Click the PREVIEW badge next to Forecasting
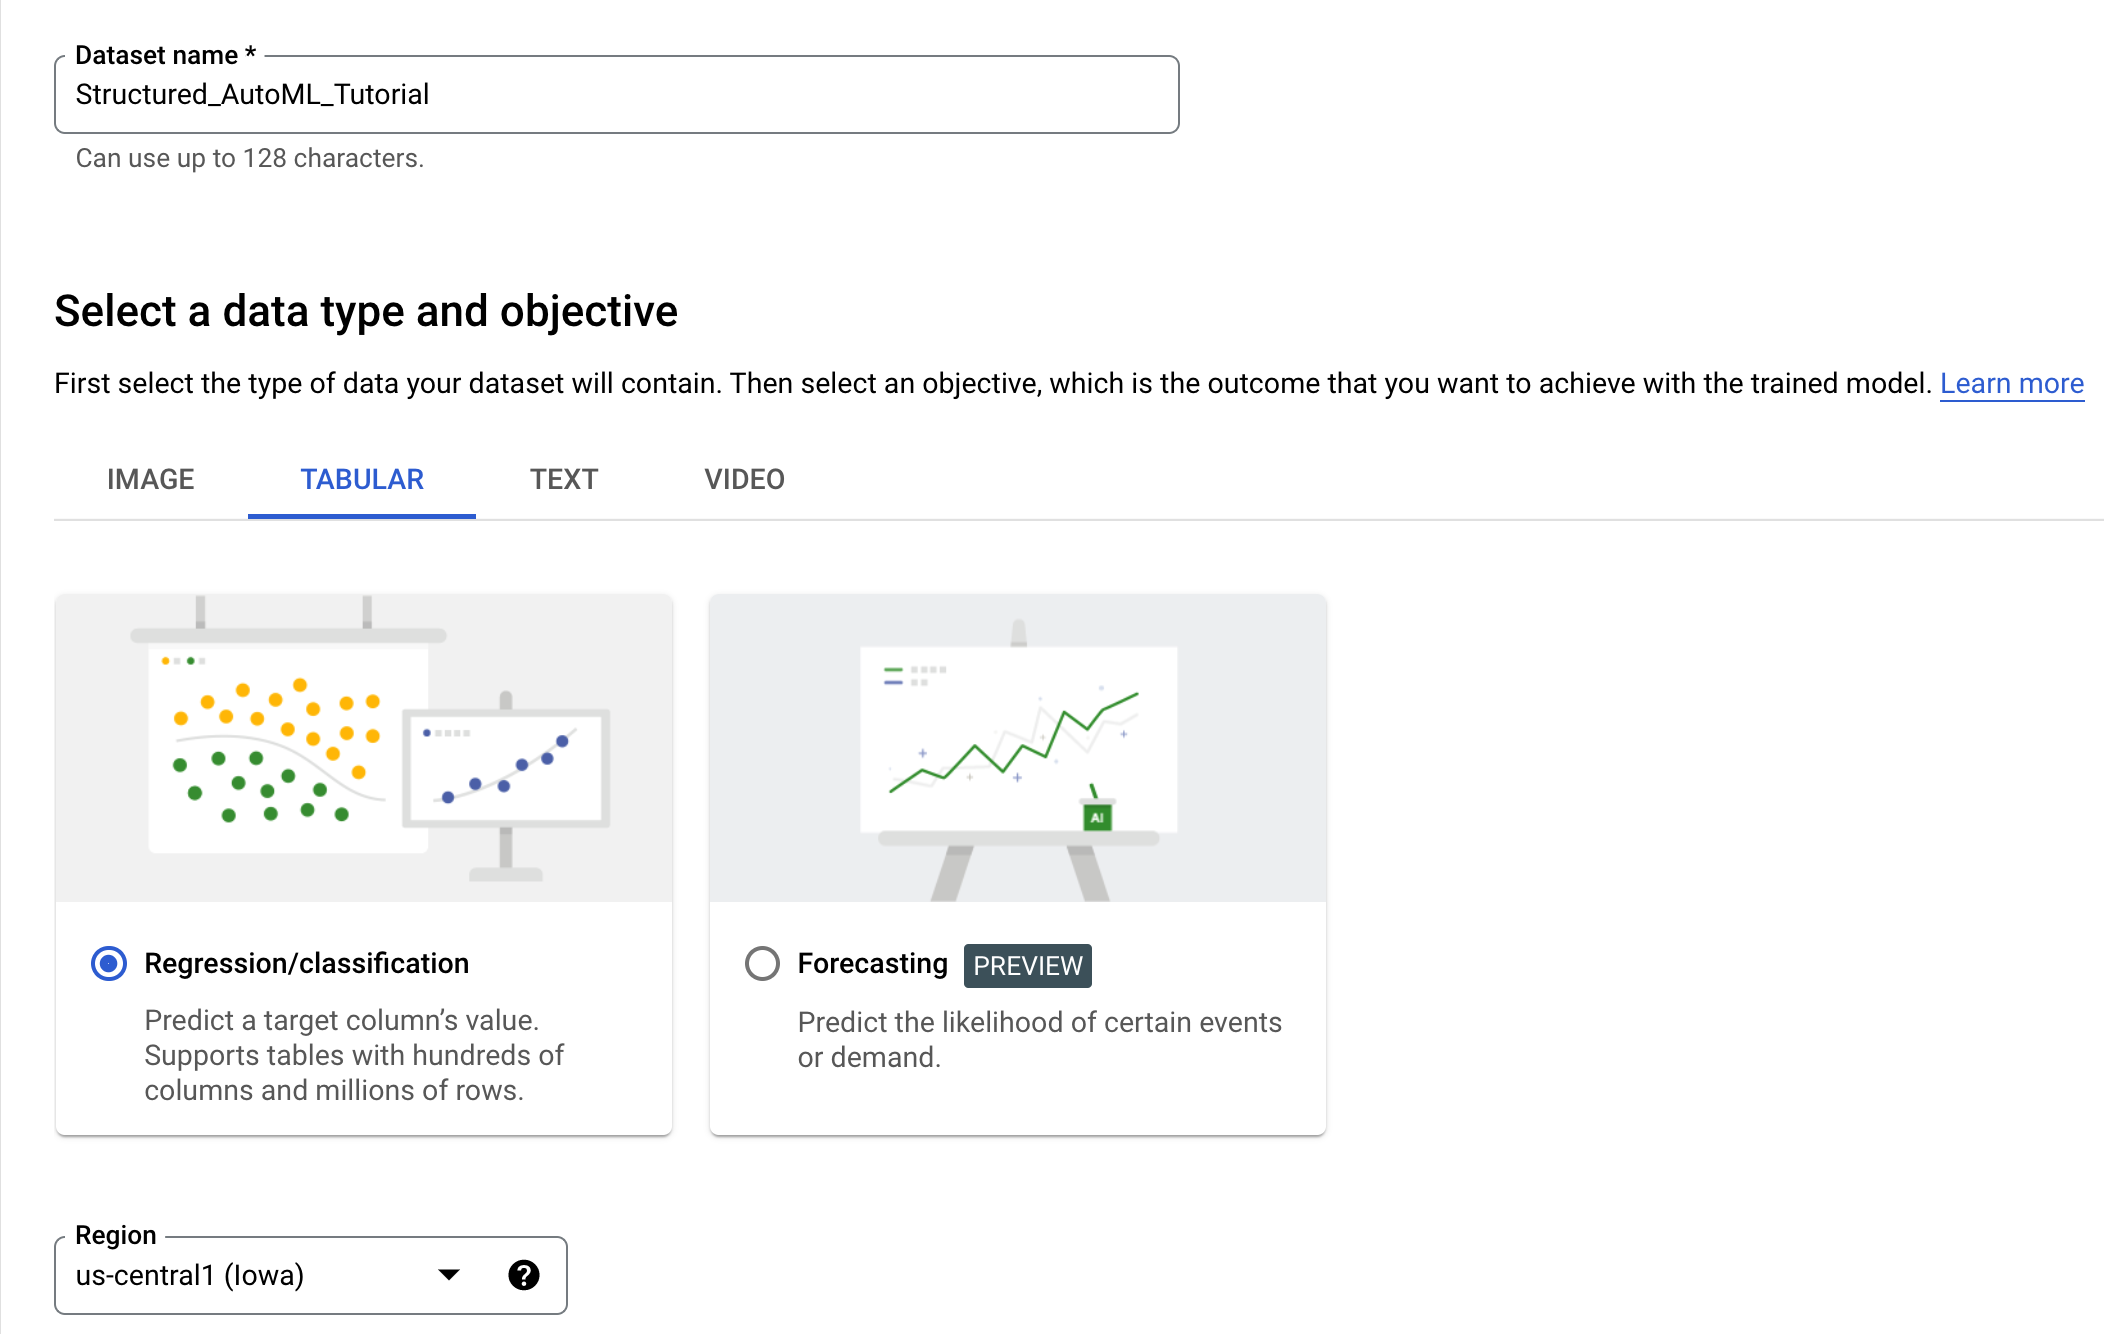The image size is (2104, 1334). tap(1027, 964)
